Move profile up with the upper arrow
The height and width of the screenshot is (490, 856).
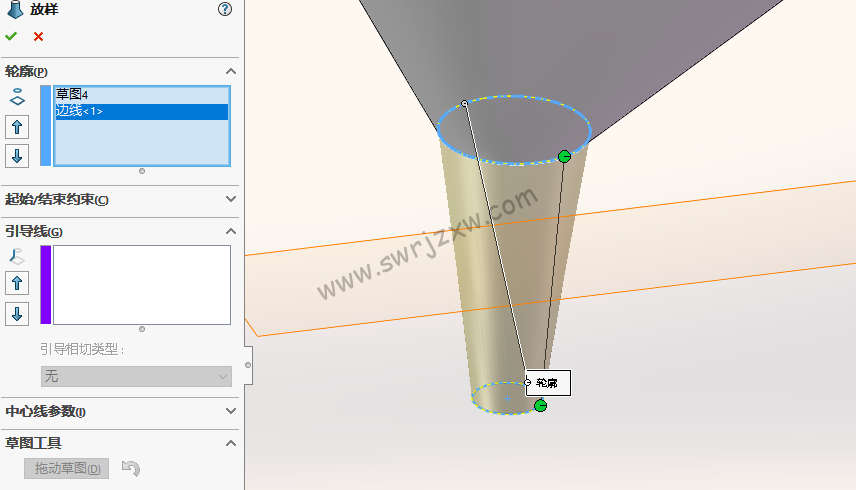click(x=17, y=127)
